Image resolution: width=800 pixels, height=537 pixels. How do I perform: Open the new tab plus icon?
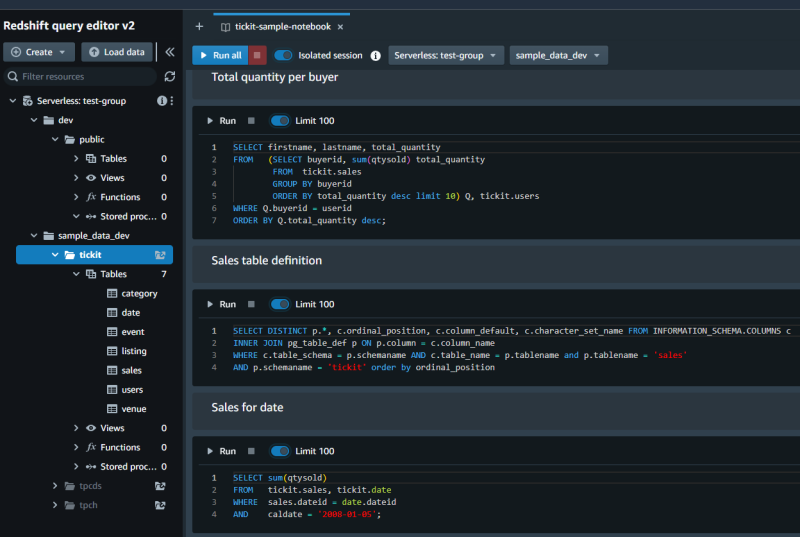pyautogui.click(x=199, y=26)
